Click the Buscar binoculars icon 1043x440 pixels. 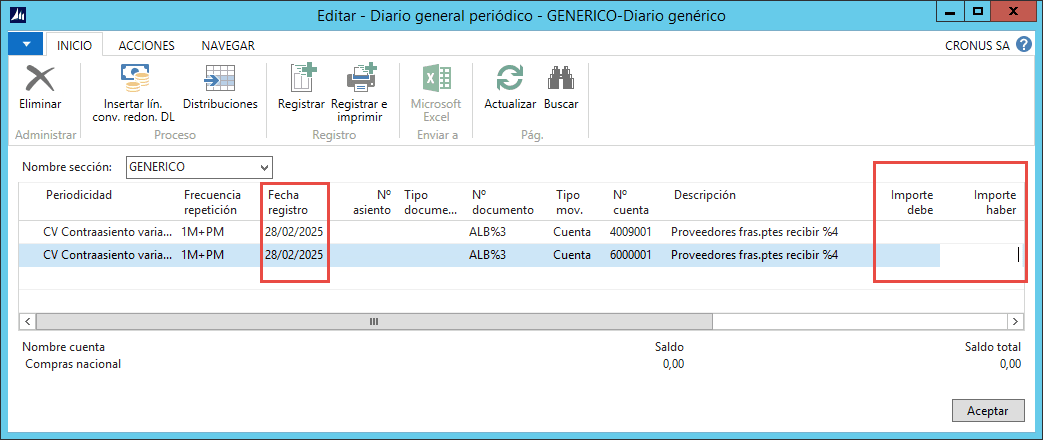tap(561, 79)
